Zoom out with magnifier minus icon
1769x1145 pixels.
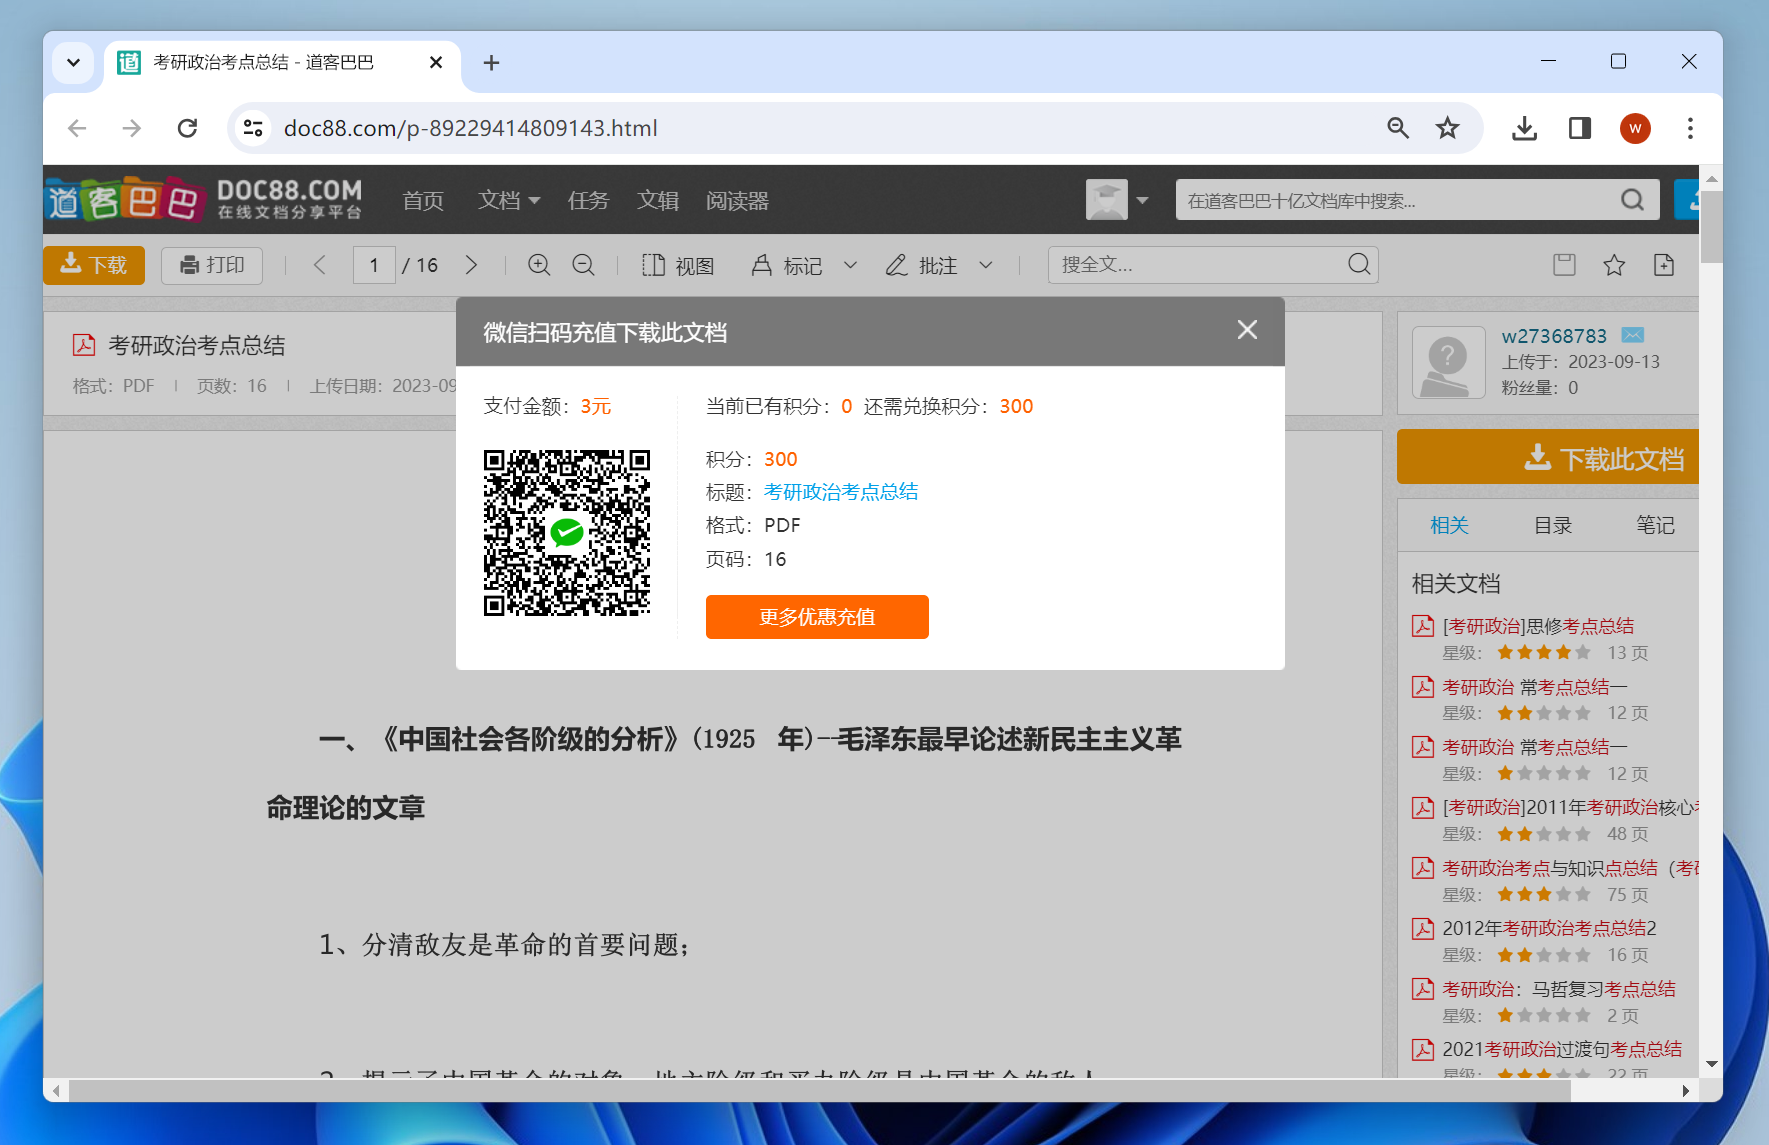click(x=583, y=265)
